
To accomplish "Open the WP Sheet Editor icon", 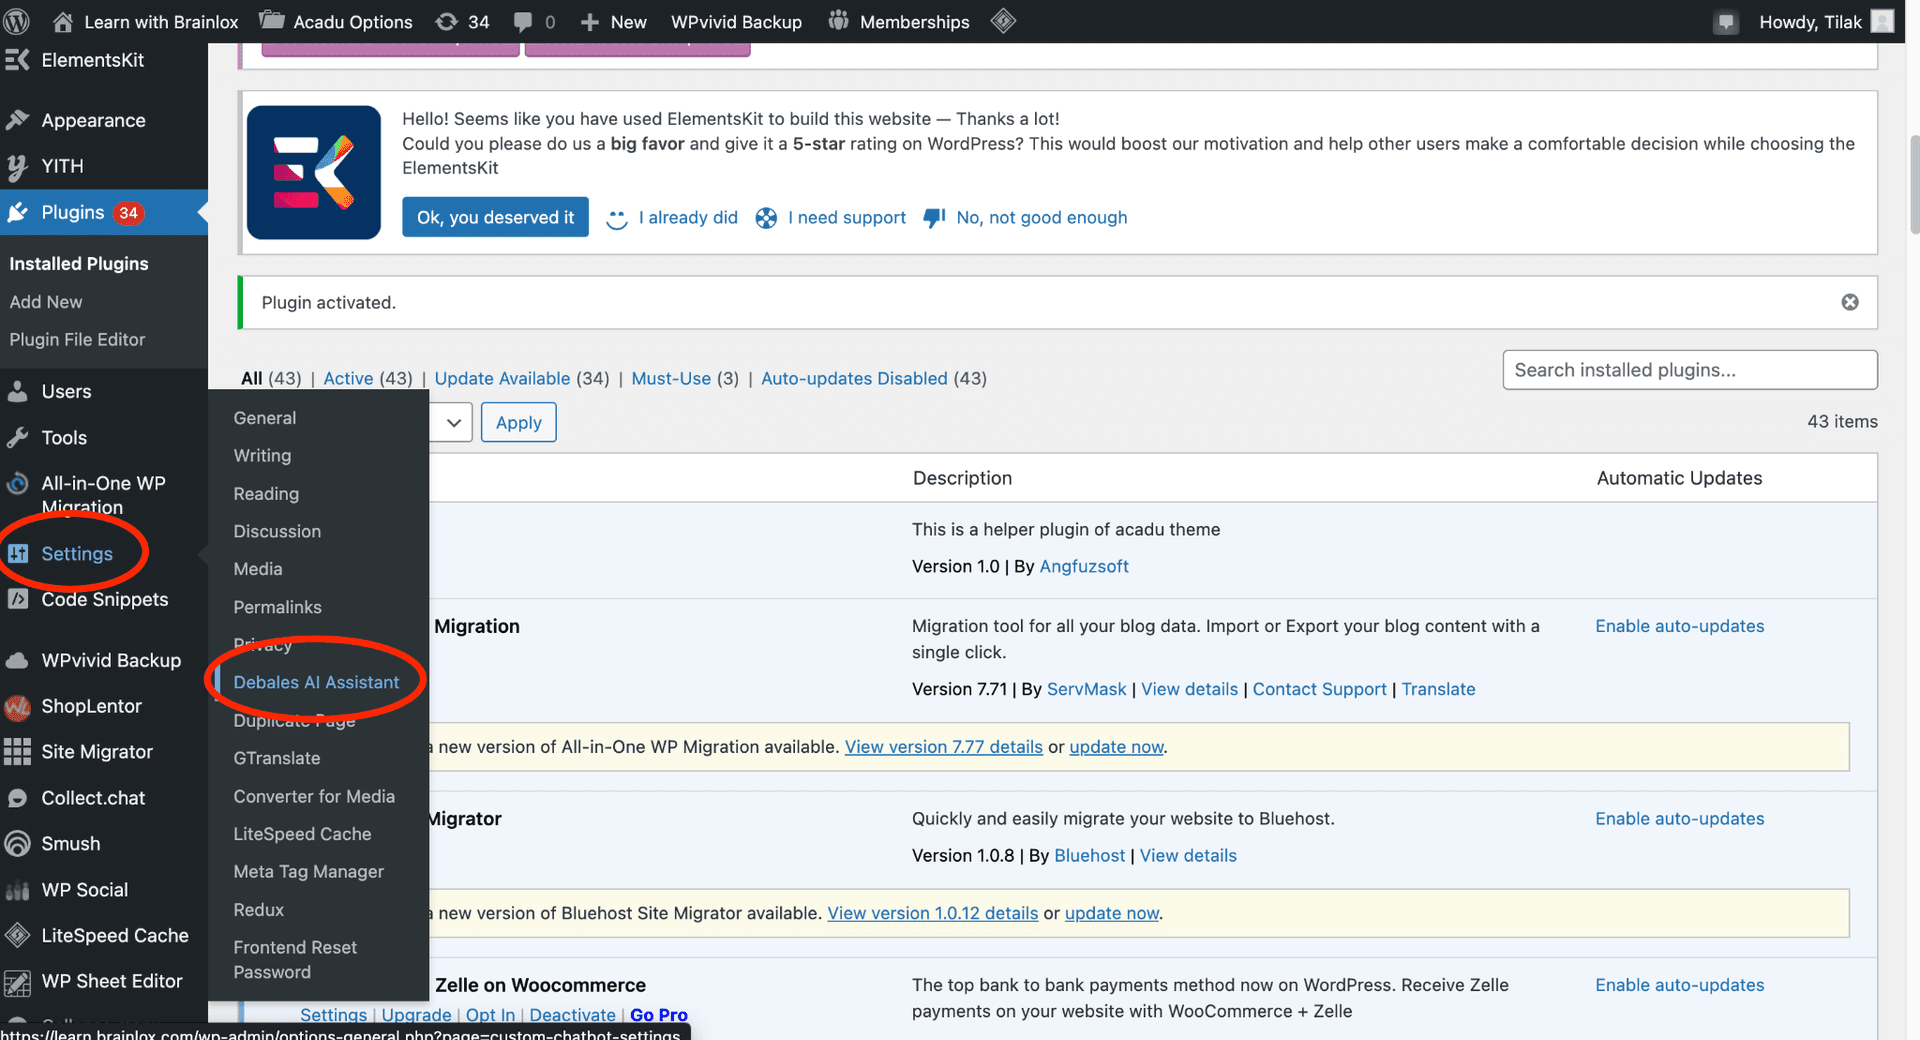I will pos(18,981).
